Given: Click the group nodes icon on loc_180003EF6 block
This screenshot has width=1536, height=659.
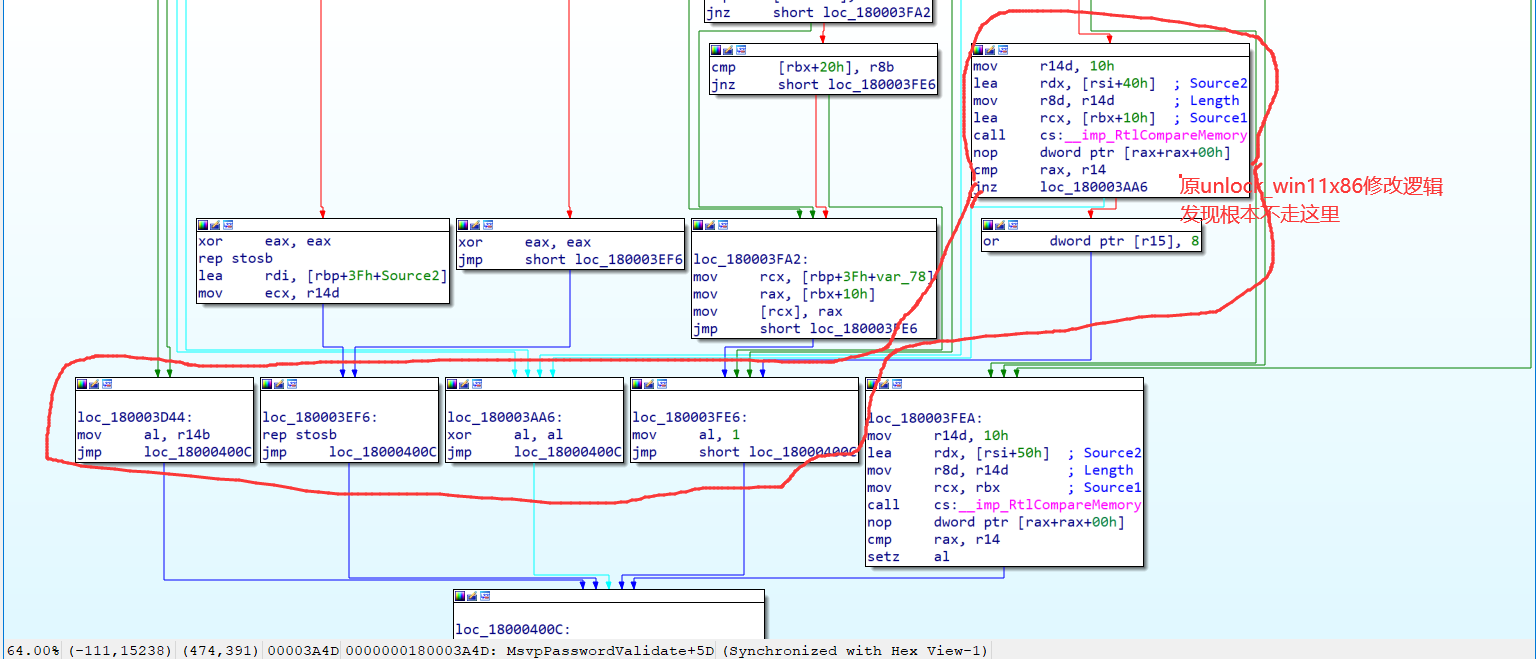Looking at the screenshot, I should [x=291, y=384].
